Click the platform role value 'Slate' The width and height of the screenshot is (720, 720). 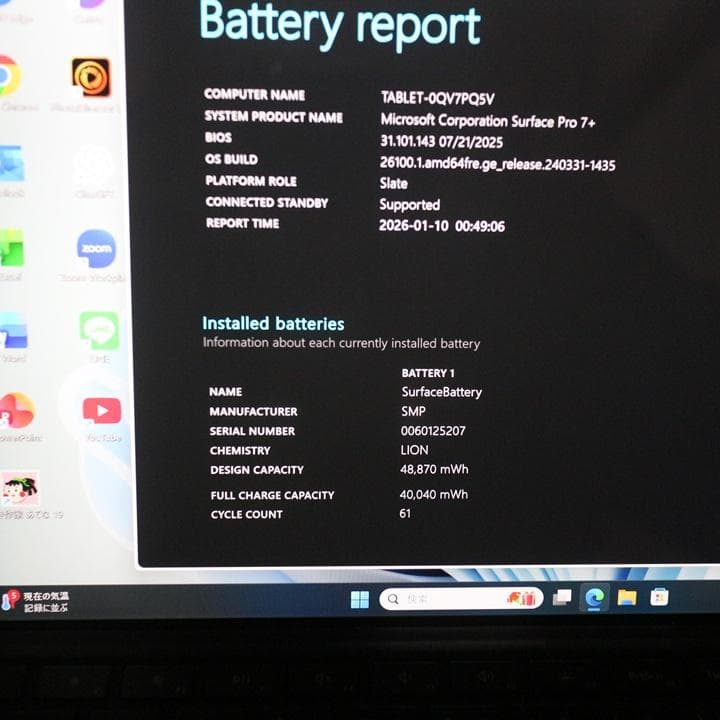pyautogui.click(x=394, y=184)
